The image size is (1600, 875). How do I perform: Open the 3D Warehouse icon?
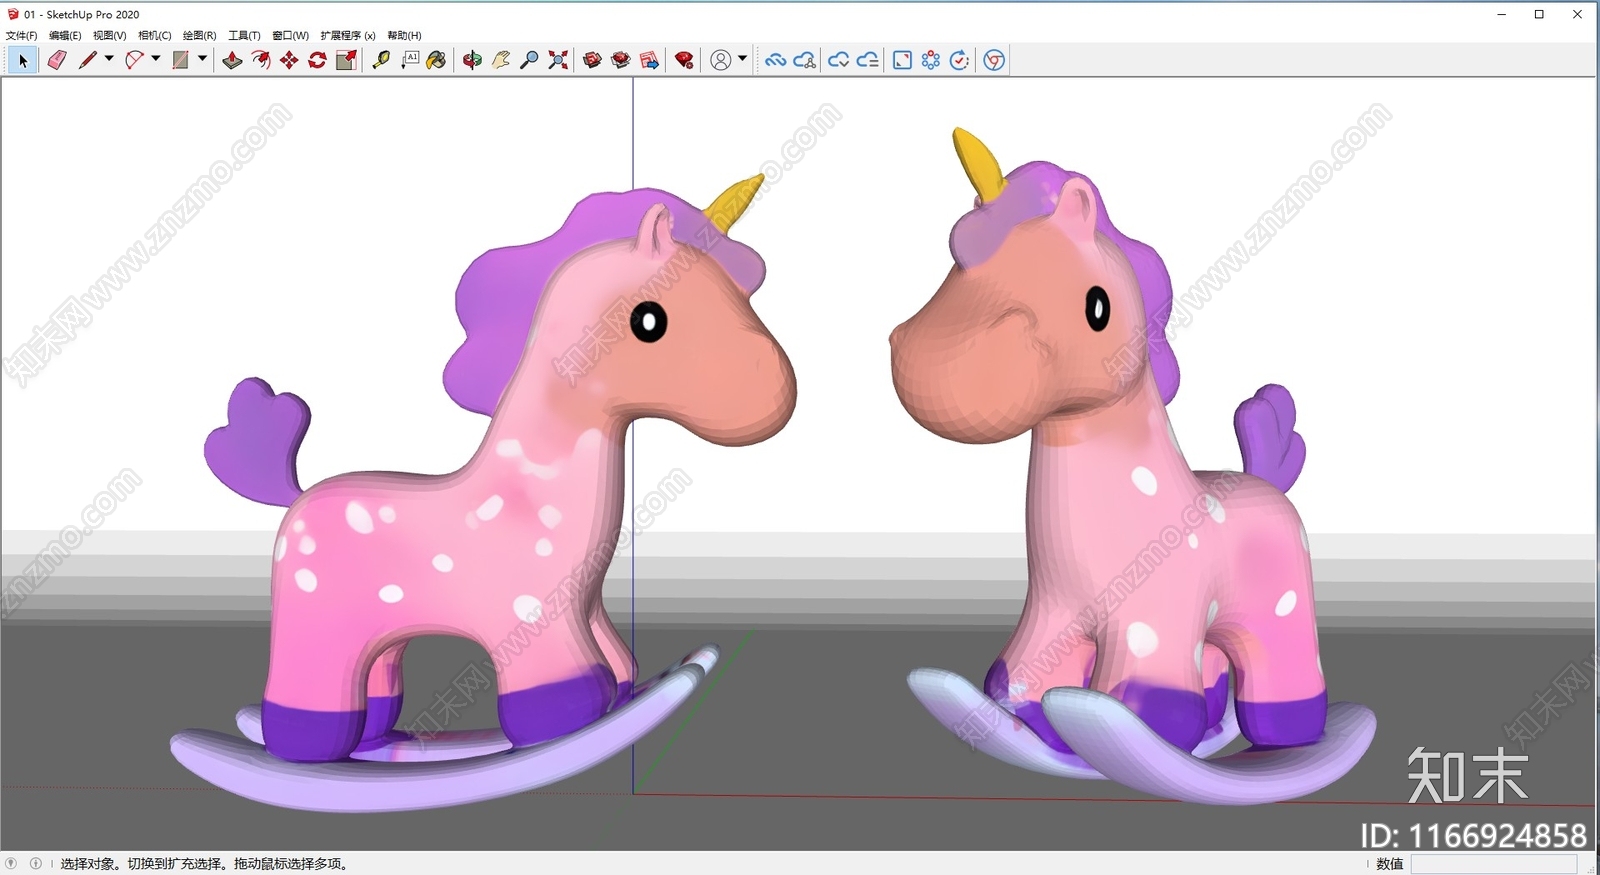tap(592, 60)
